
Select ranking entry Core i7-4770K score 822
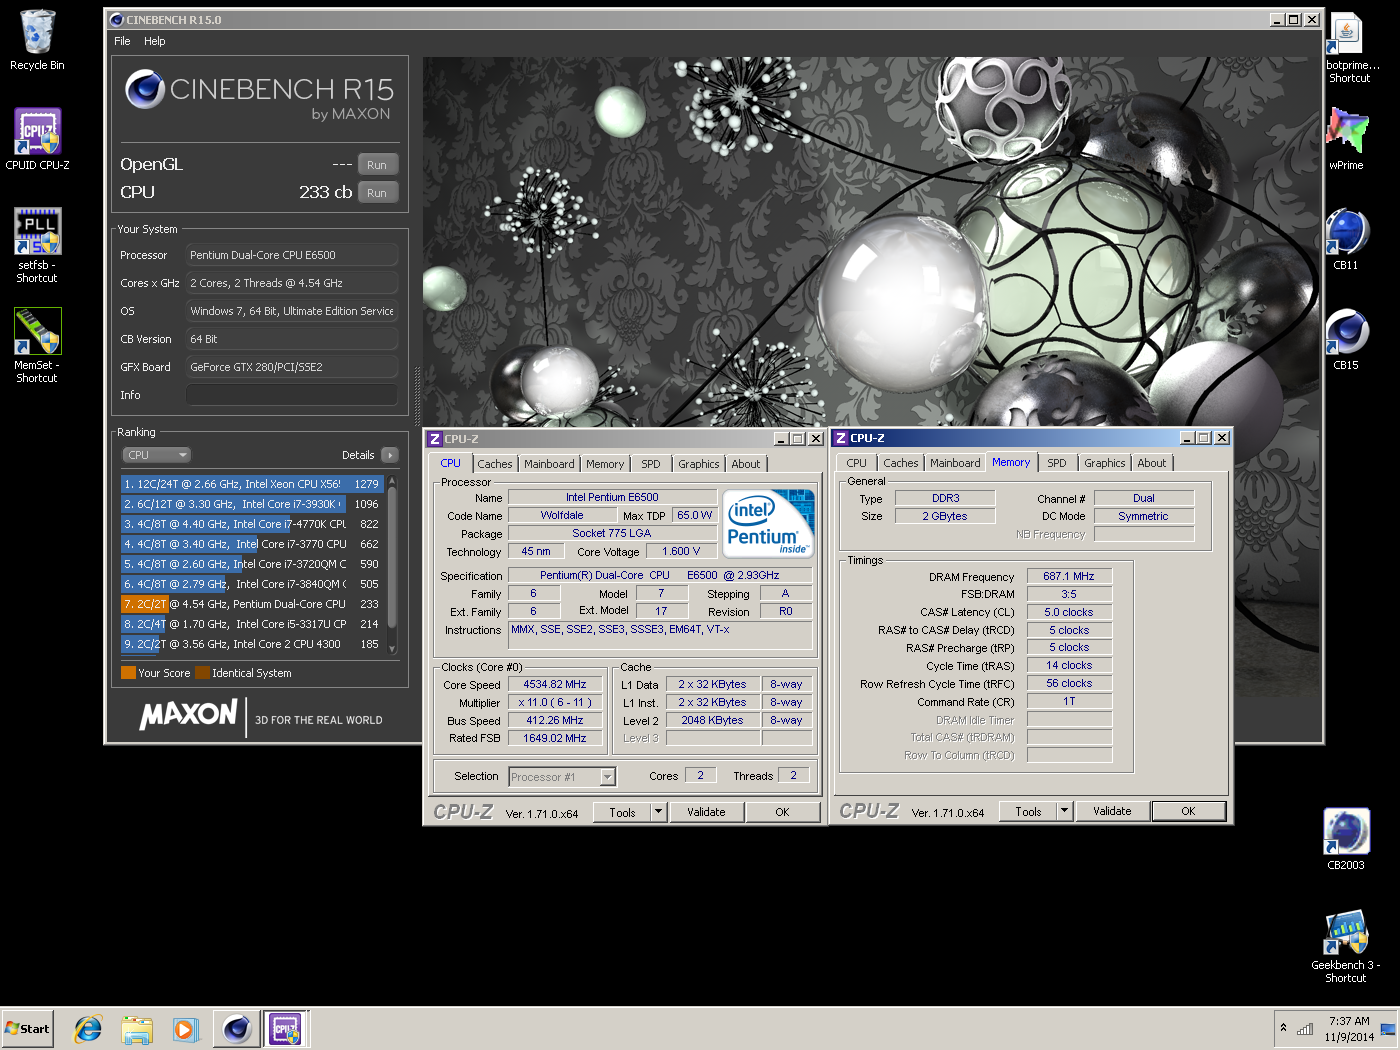coord(252,524)
